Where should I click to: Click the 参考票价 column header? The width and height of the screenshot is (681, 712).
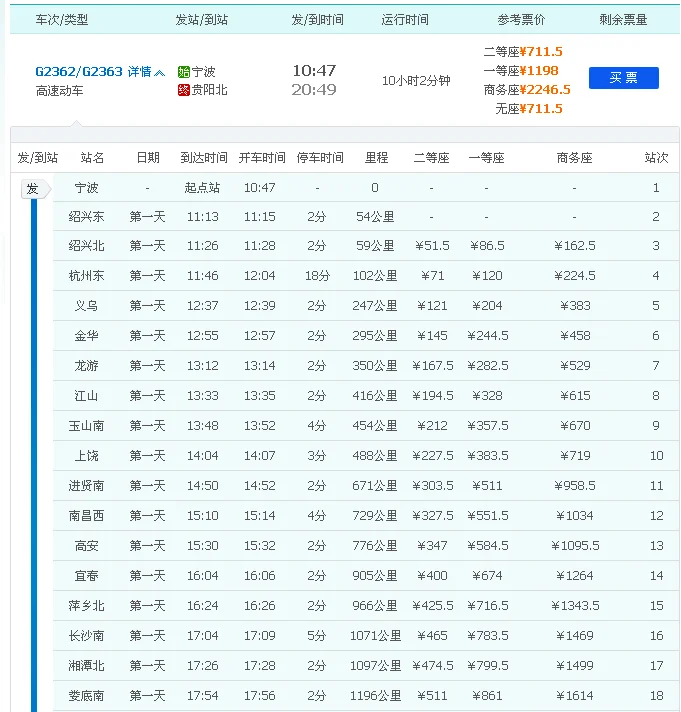(x=521, y=20)
